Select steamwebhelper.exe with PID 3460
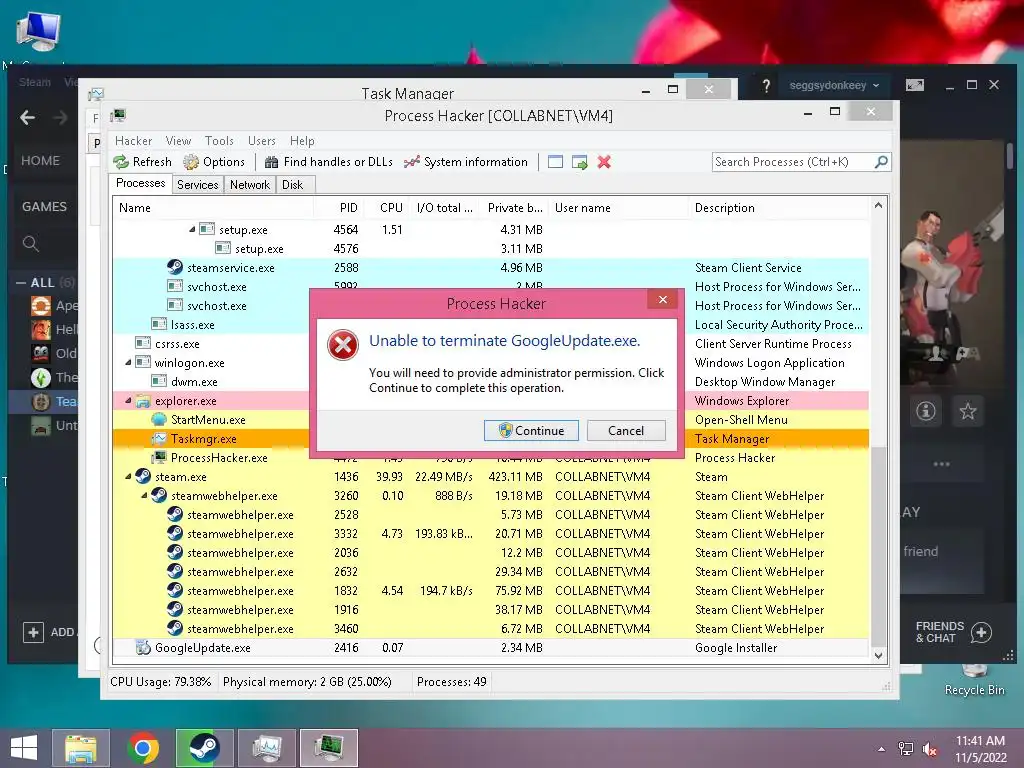 click(491, 628)
